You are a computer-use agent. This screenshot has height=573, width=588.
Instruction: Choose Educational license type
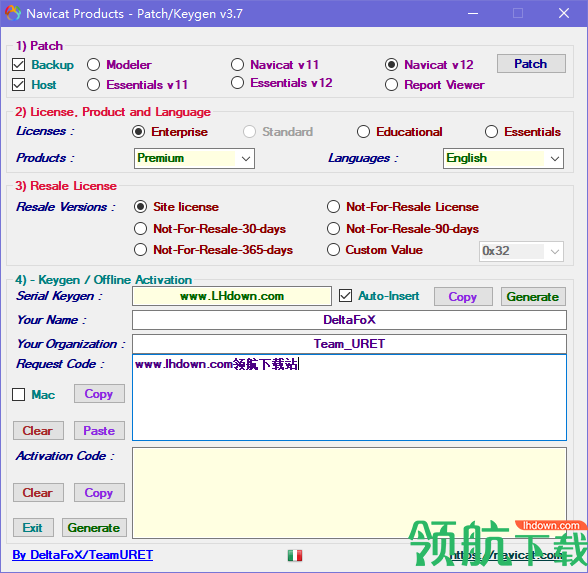point(363,132)
